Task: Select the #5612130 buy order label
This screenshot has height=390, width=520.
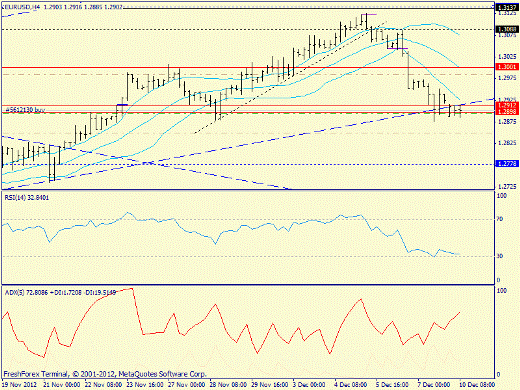Action: (x=25, y=109)
